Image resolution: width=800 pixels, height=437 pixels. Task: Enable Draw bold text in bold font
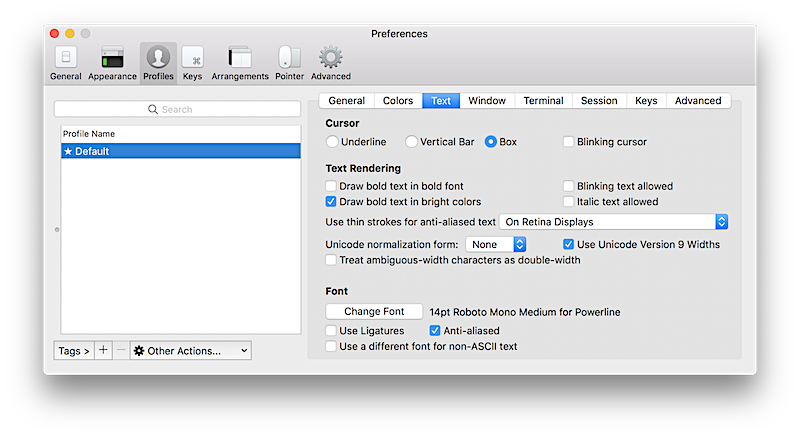tap(332, 186)
